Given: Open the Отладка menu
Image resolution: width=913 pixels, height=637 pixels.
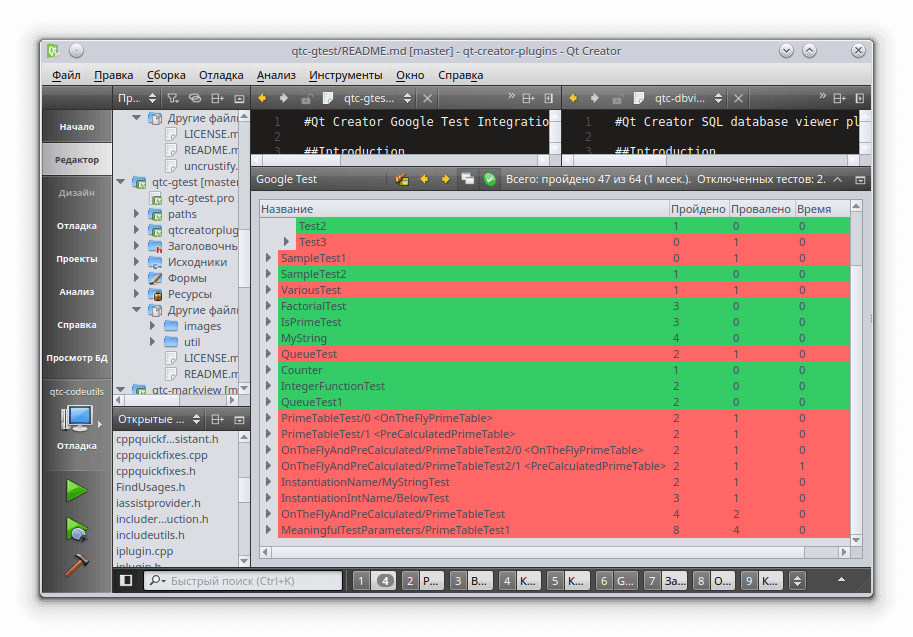Looking at the screenshot, I should pyautogui.click(x=221, y=75).
